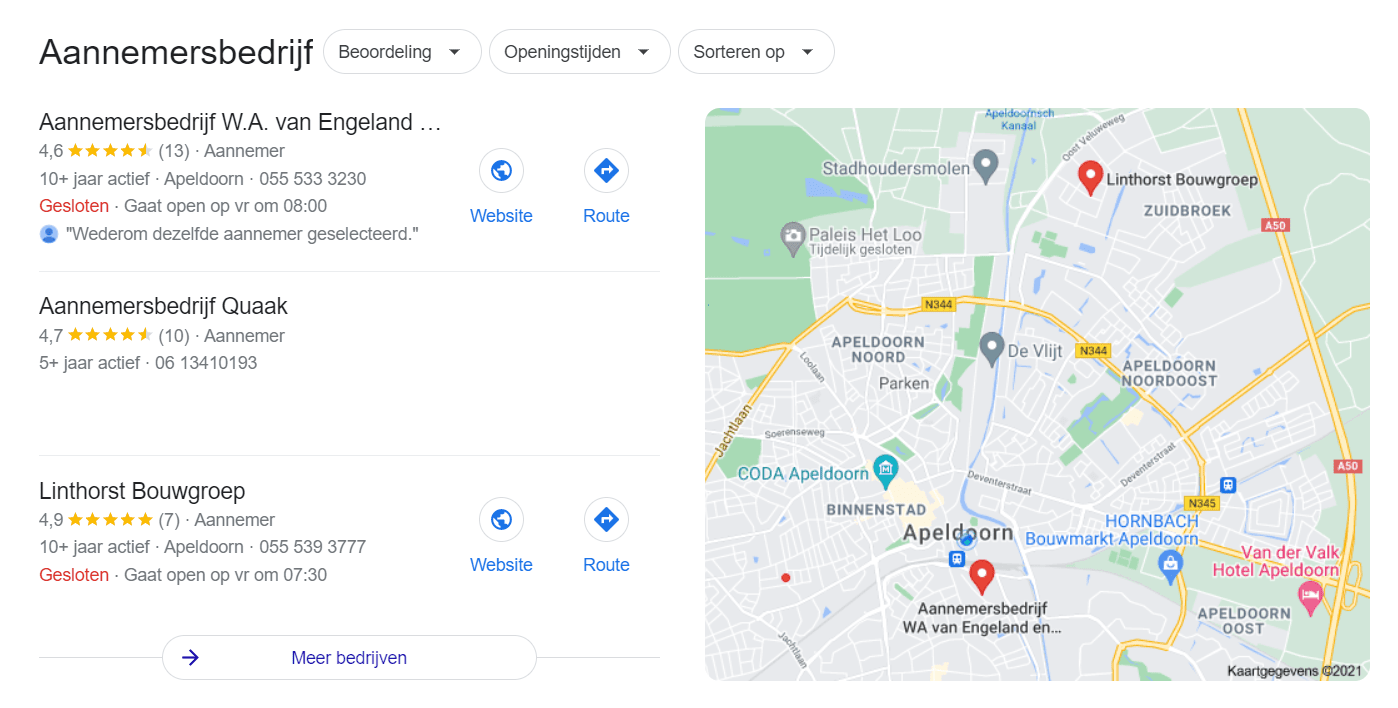The image size is (1398, 708).
Task: Expand the Openingstijden filter dropdown
Action: point(579,52)
